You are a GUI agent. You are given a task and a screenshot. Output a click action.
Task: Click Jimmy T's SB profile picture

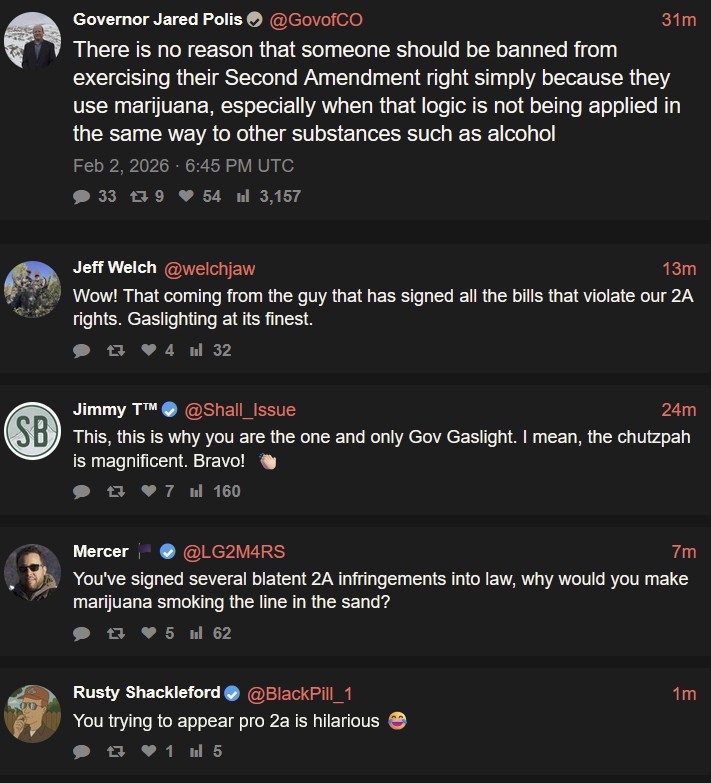34,431
